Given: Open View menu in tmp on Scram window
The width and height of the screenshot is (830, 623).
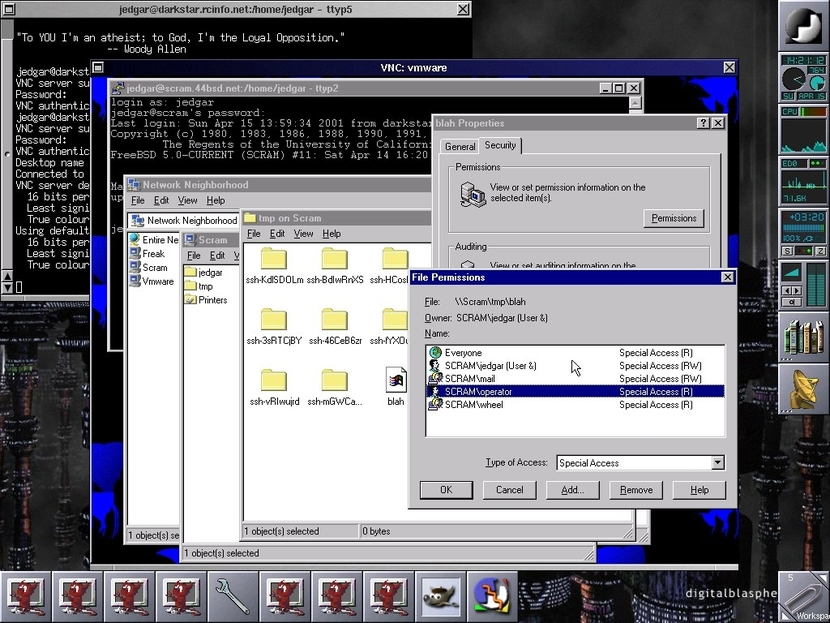Looking at the screenshot, I should click(303, 233).
